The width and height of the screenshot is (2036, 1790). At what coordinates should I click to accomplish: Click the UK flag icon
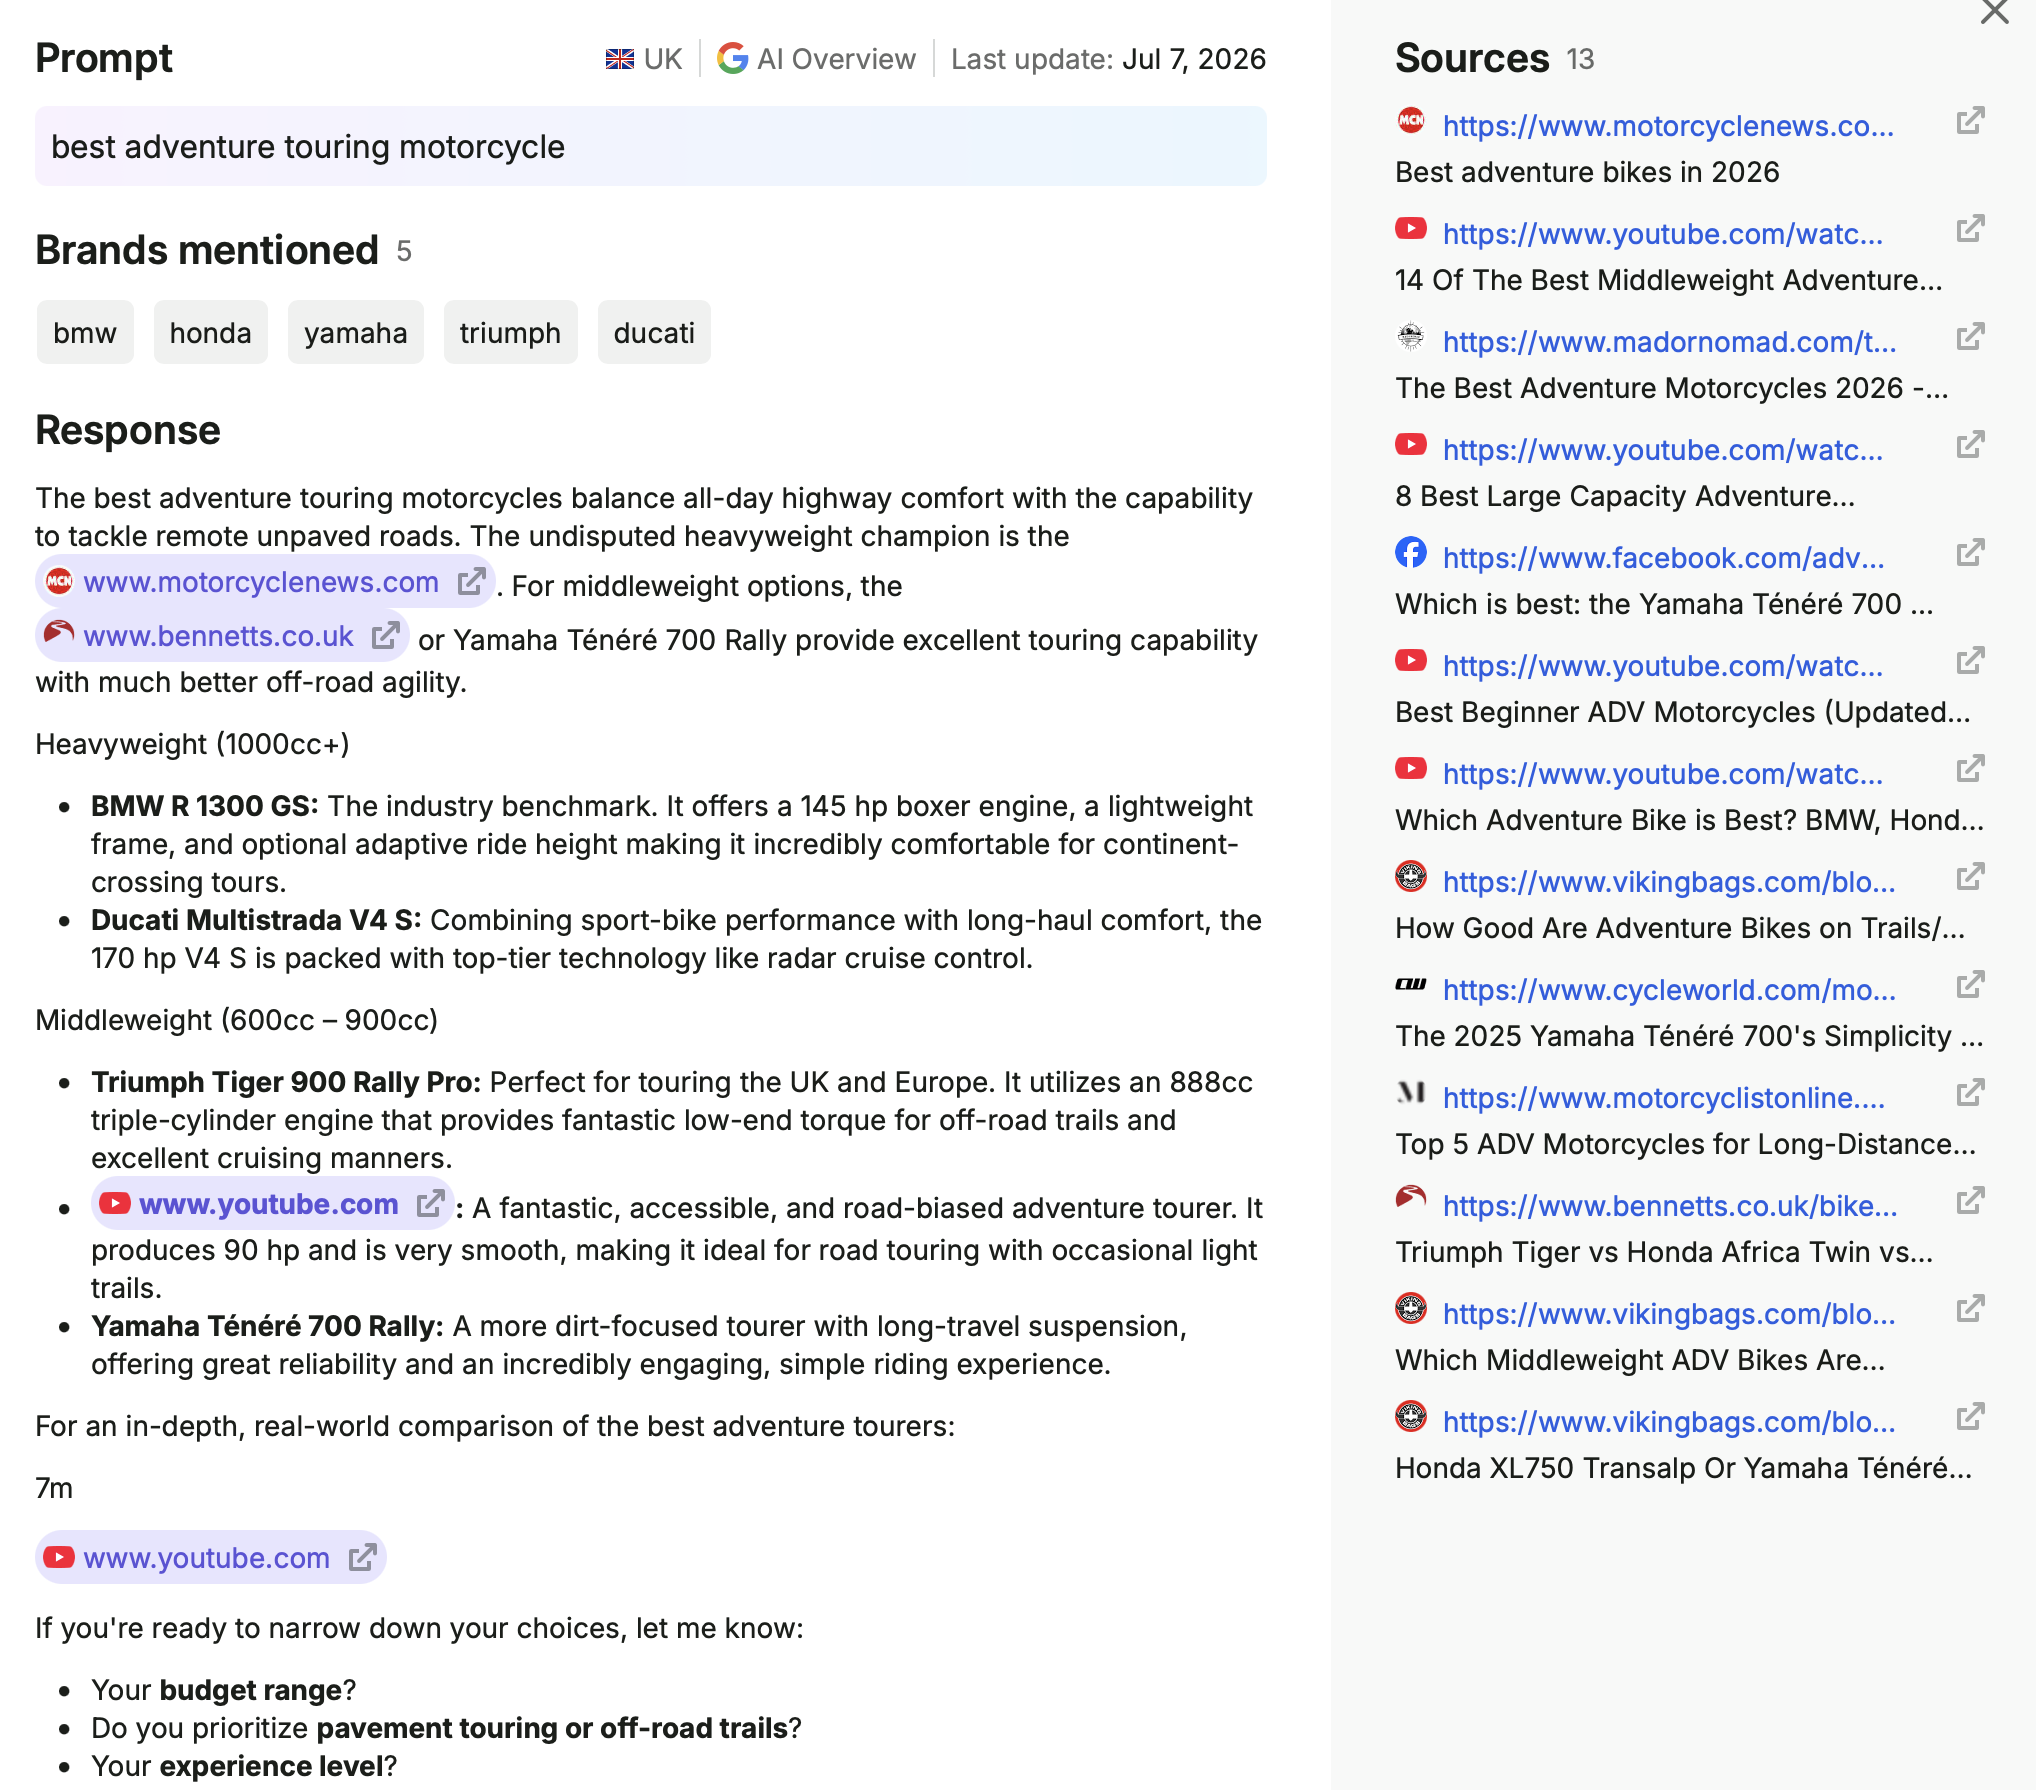[620, 59]
